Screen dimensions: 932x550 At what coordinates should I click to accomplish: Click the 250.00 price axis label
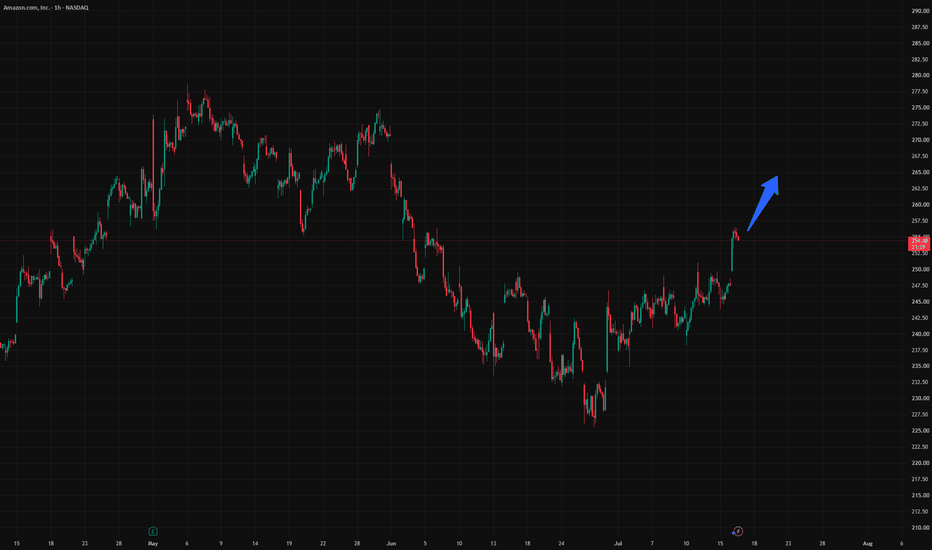(920, 269)
